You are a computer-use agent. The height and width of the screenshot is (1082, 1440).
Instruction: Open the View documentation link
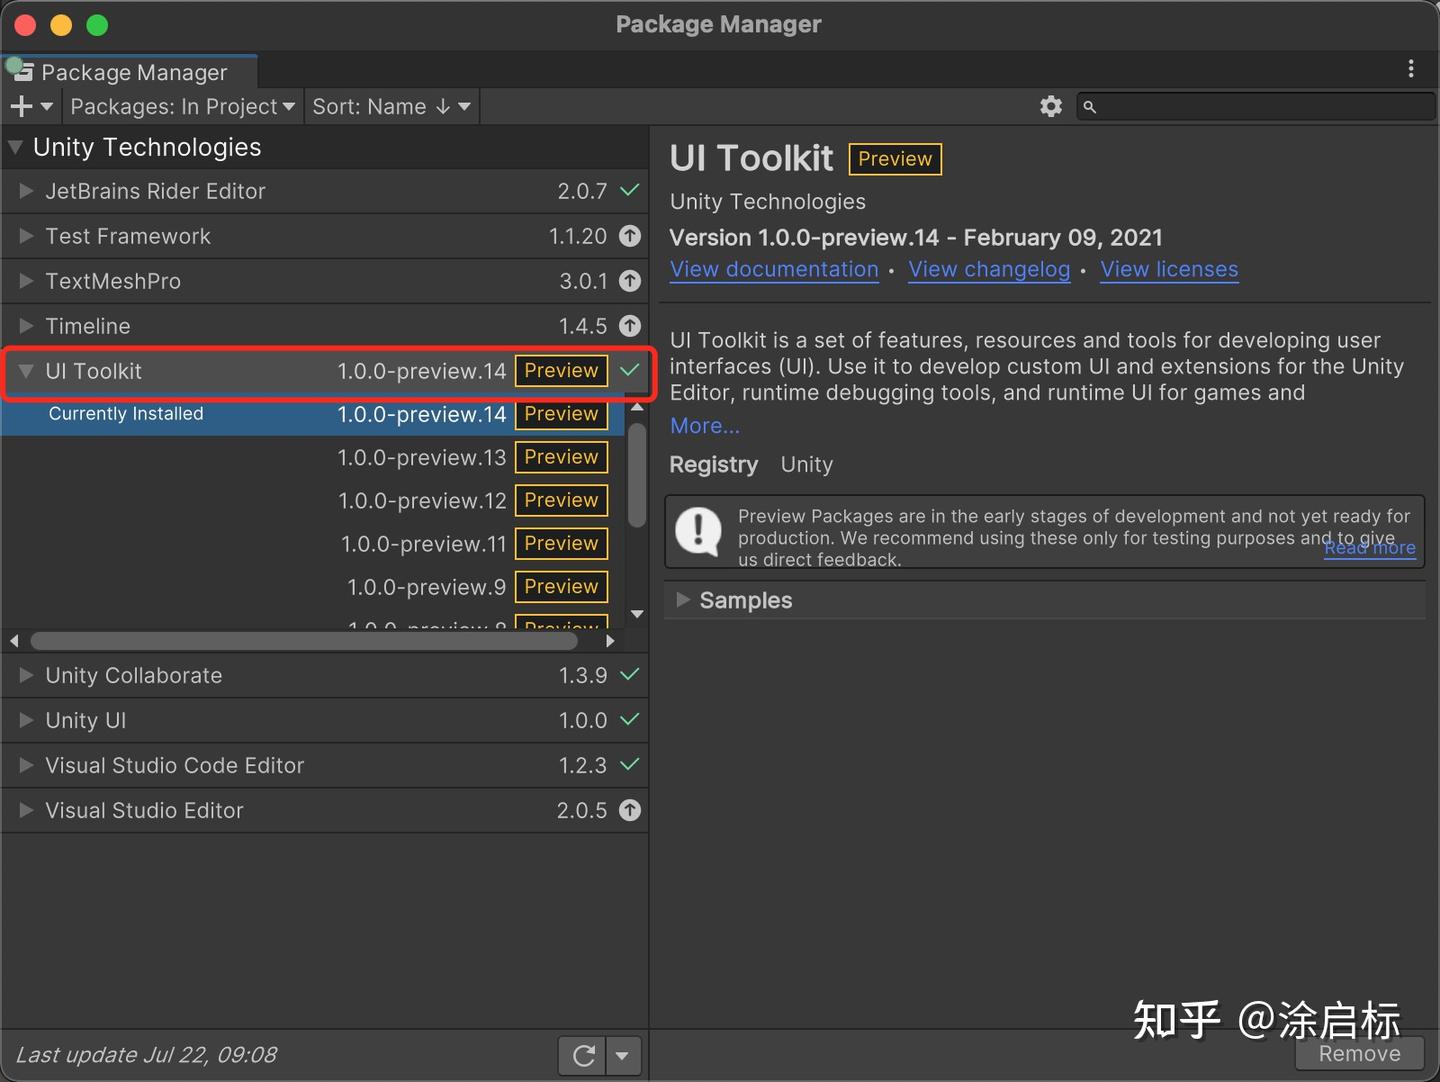(774, 270)
